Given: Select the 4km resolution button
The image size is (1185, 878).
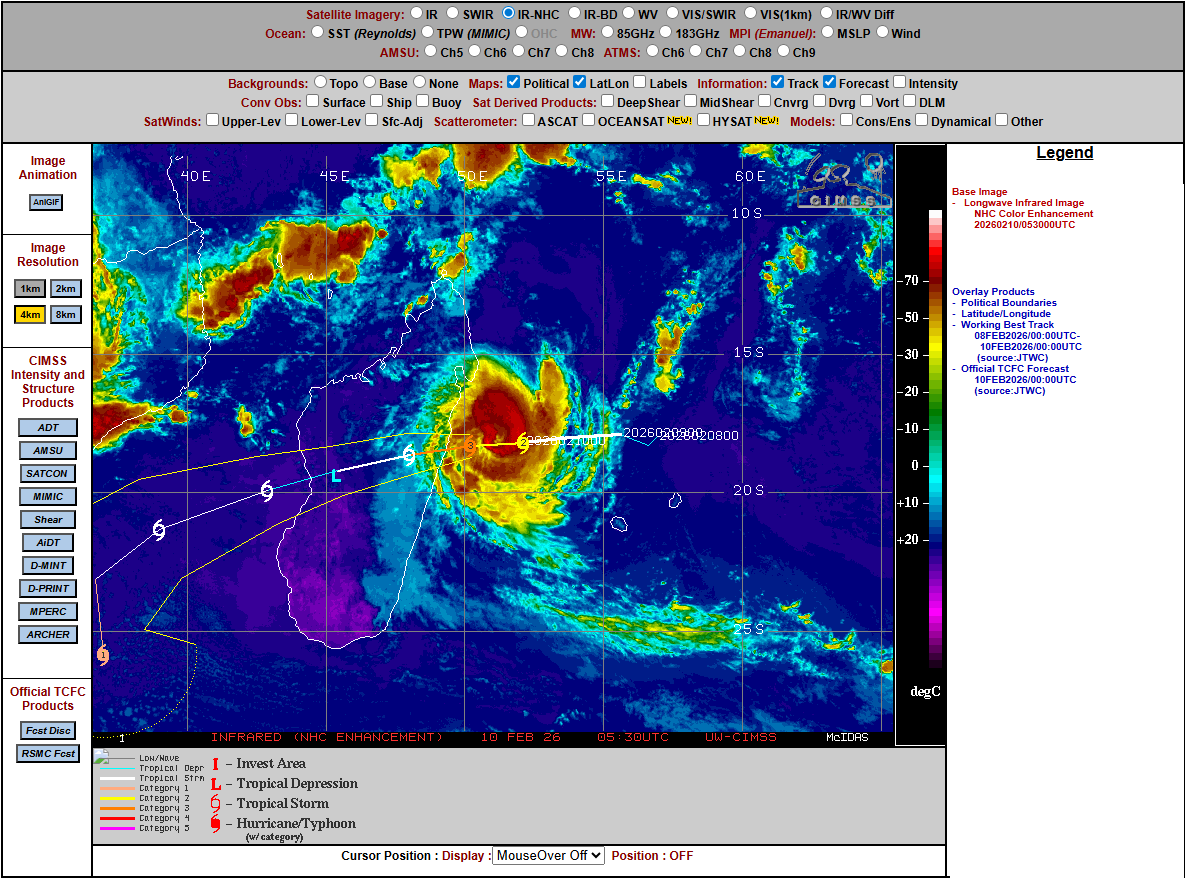Looking at the screenshot, I should [30, 314].
